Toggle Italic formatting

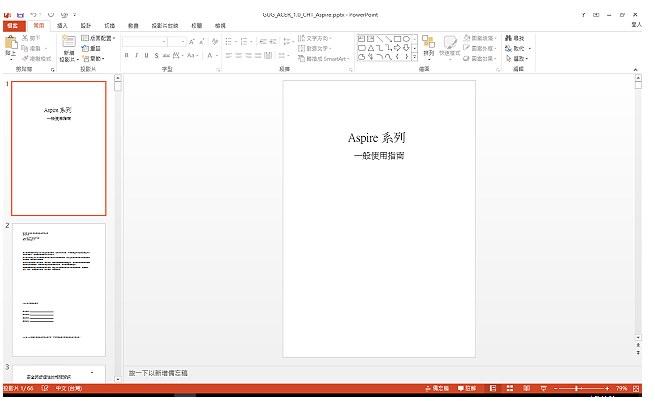coord(137,55)
